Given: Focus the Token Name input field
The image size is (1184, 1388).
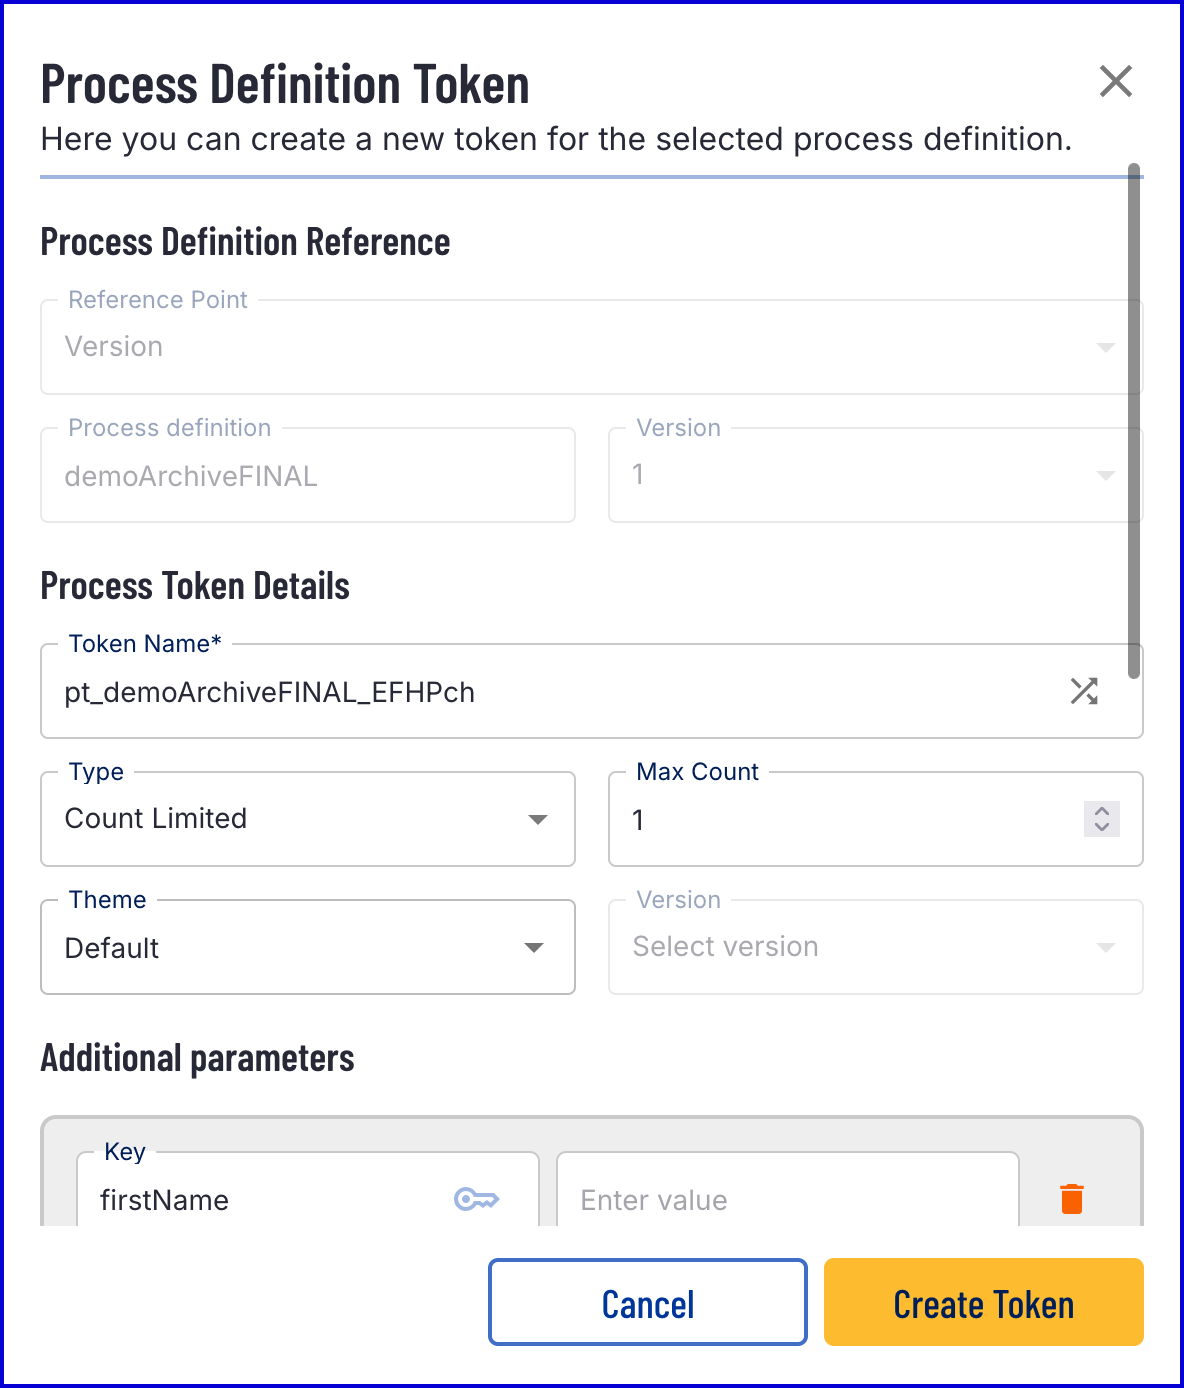Looking at the screenshot, I should click(592, 691).
